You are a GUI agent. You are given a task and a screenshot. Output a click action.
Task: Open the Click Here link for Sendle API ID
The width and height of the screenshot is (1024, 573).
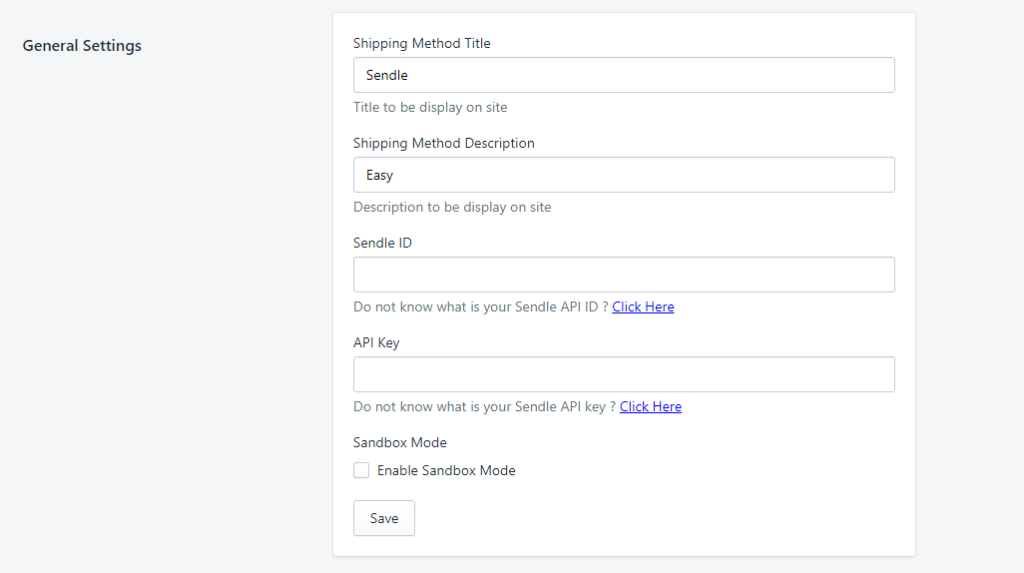pyautogui.click(x=643, y=306)
